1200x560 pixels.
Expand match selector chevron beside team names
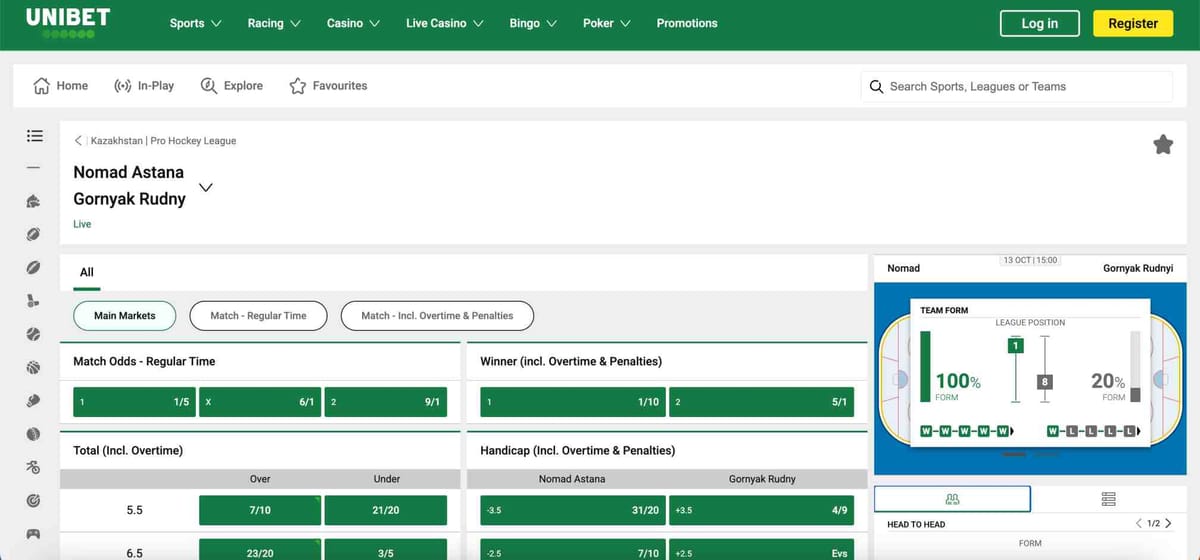[x=207, y=187]
